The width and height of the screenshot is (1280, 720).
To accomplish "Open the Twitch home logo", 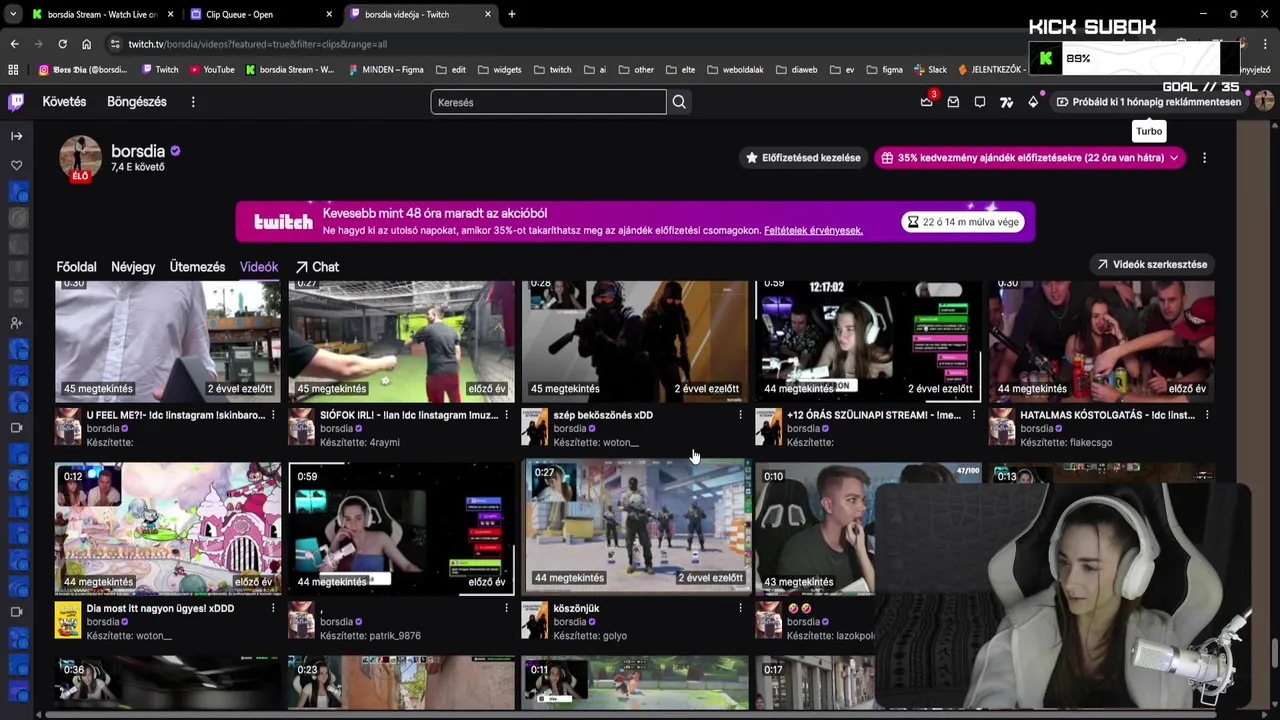I will (x=16, y=102).
